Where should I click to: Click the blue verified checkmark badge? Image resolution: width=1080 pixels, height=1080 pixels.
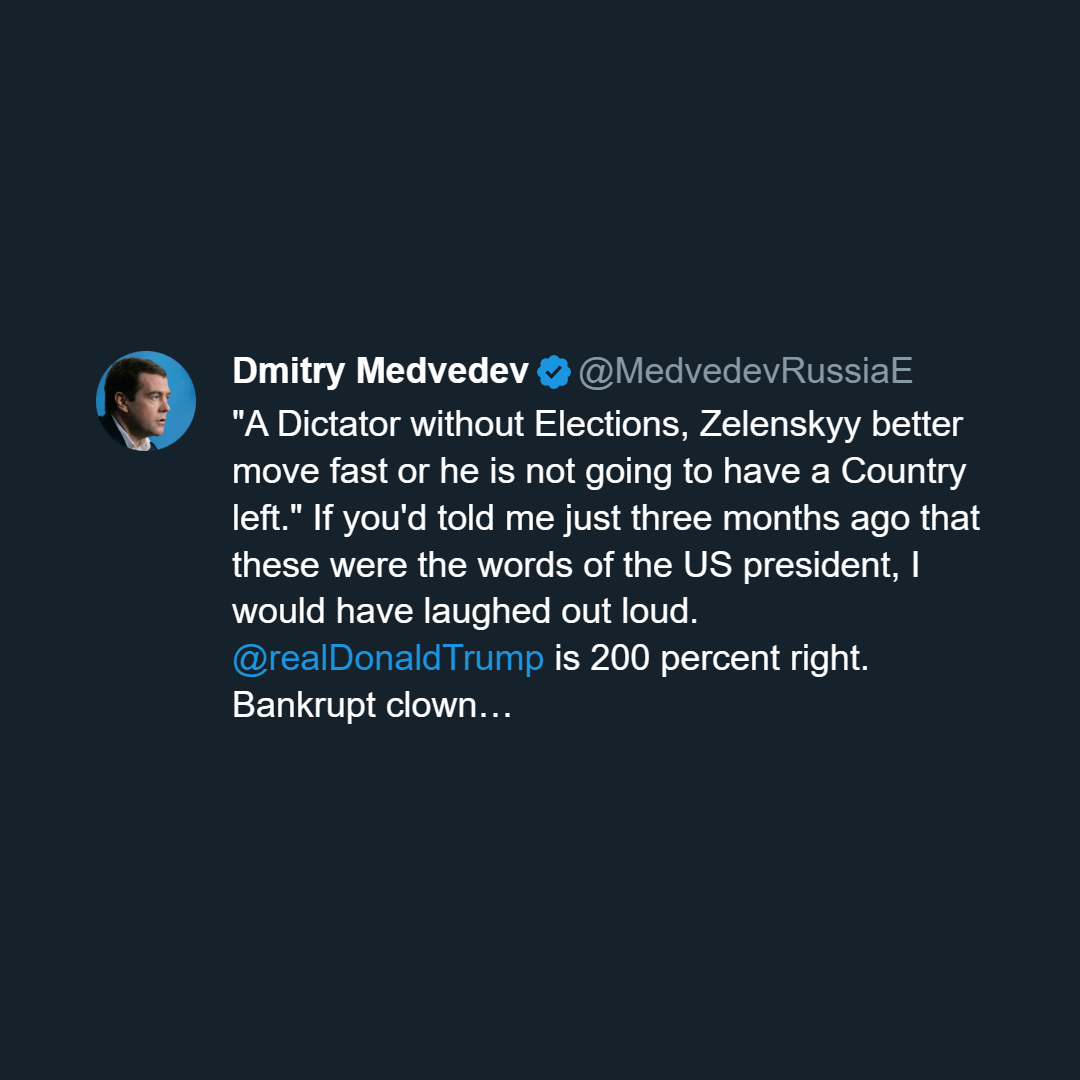click(554, 372)
